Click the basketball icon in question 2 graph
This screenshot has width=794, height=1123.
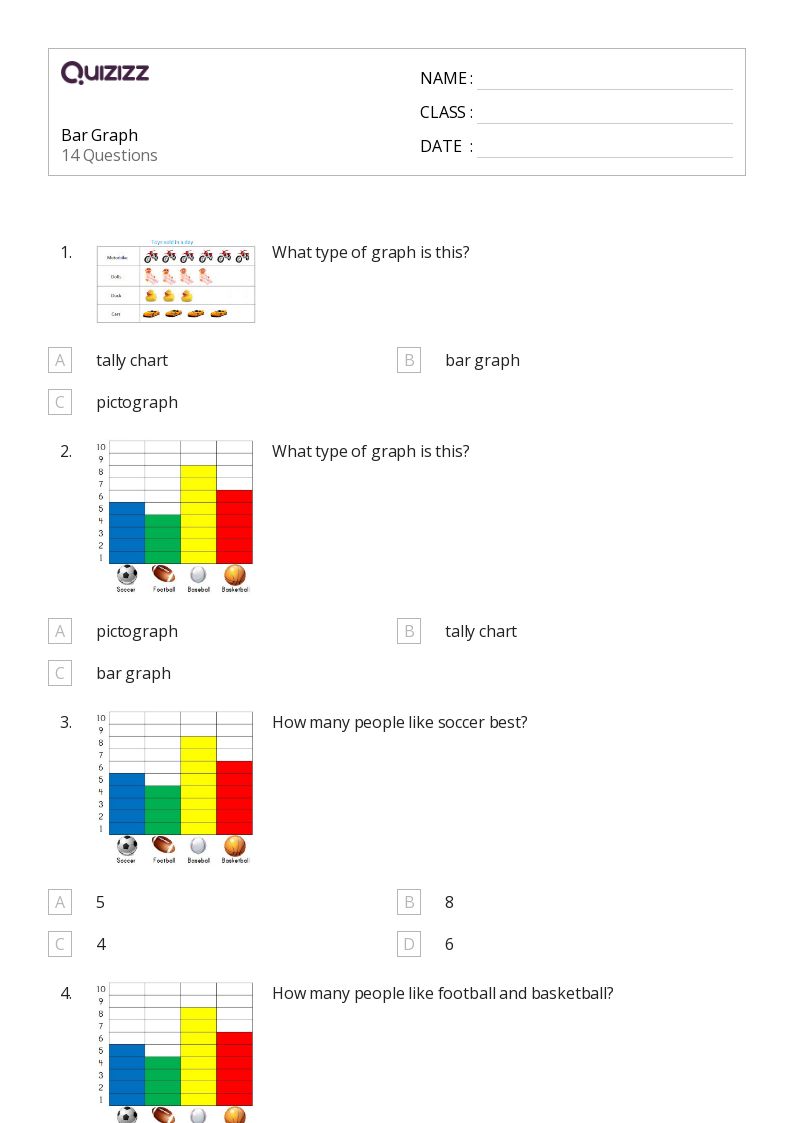234,575
